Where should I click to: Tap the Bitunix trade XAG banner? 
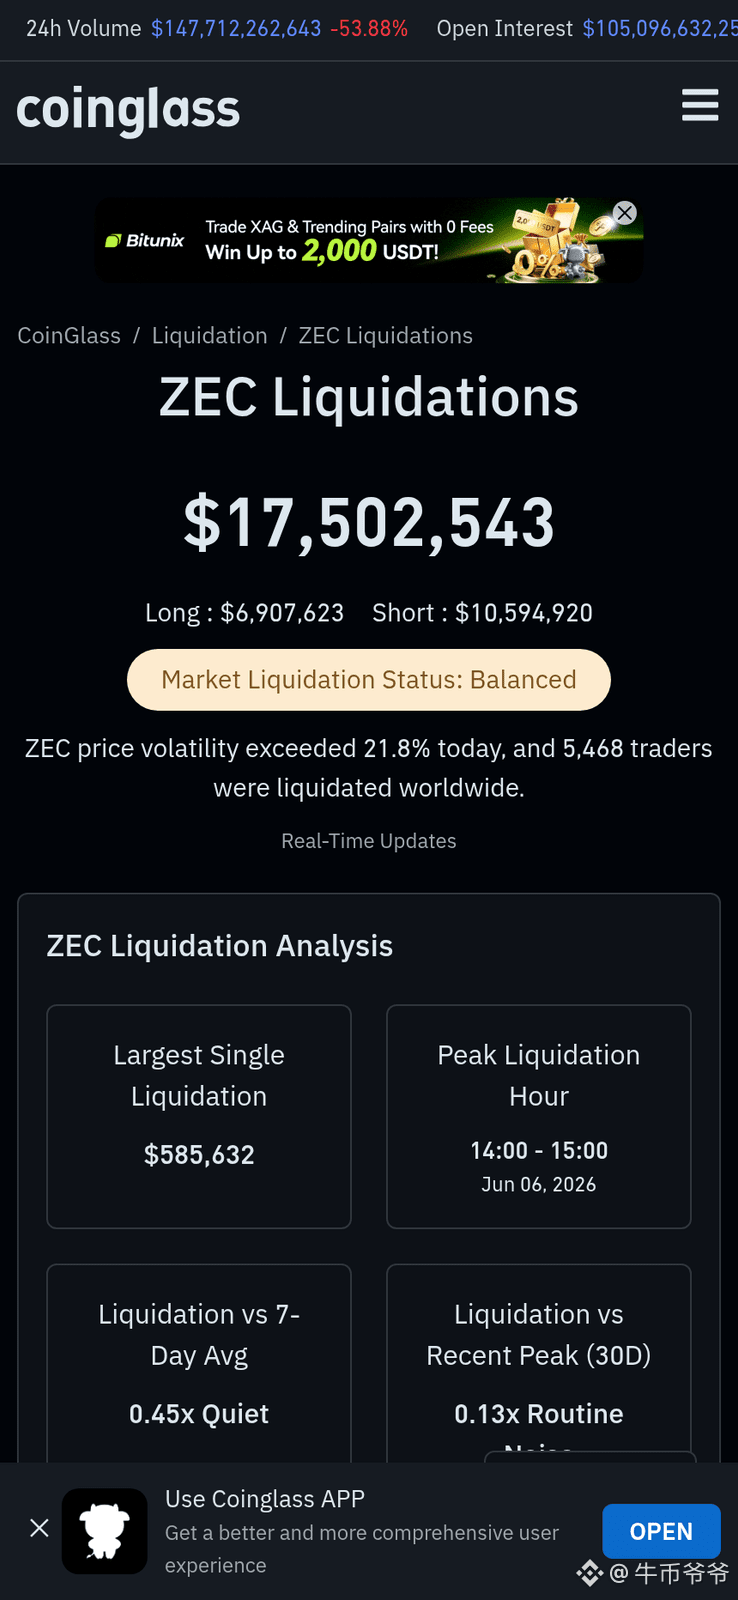coord(369,240)
